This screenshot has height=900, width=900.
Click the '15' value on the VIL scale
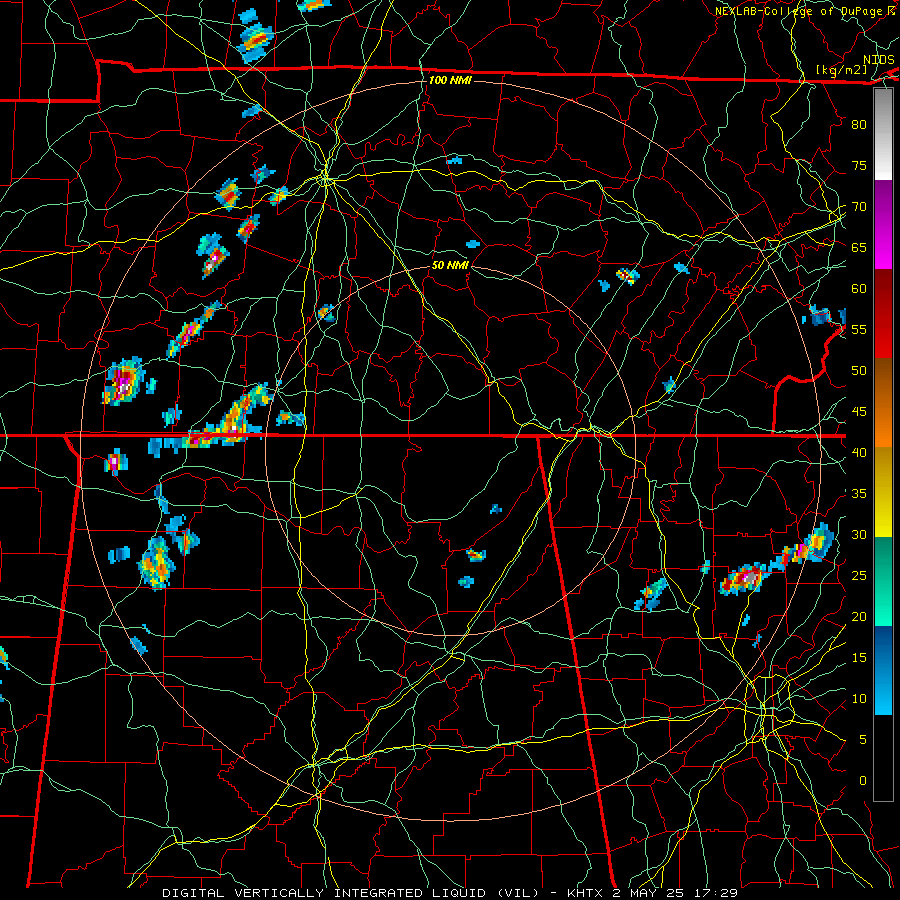pyautogui.click(x=859, y=658)
